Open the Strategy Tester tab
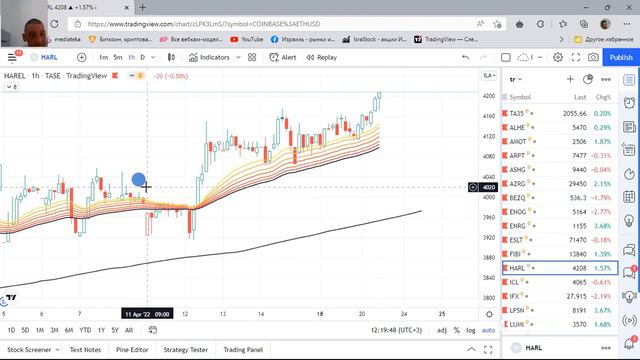Viewport: 640px width, 360px height. (x=186, y=350)
